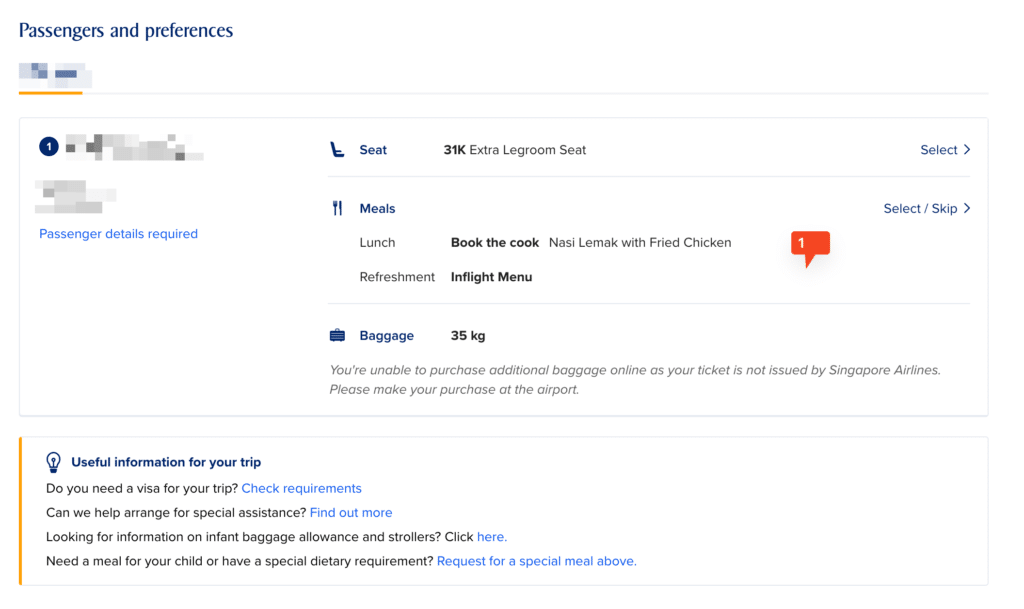Screen dimensions: 1024x609
Task: Click the Meals section label
Action: point(377,208)
